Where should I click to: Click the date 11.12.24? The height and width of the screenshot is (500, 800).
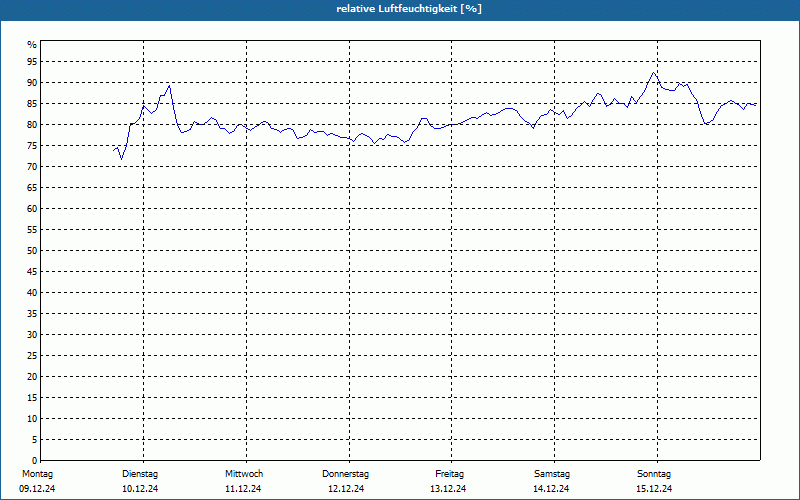tap(243, 489)
